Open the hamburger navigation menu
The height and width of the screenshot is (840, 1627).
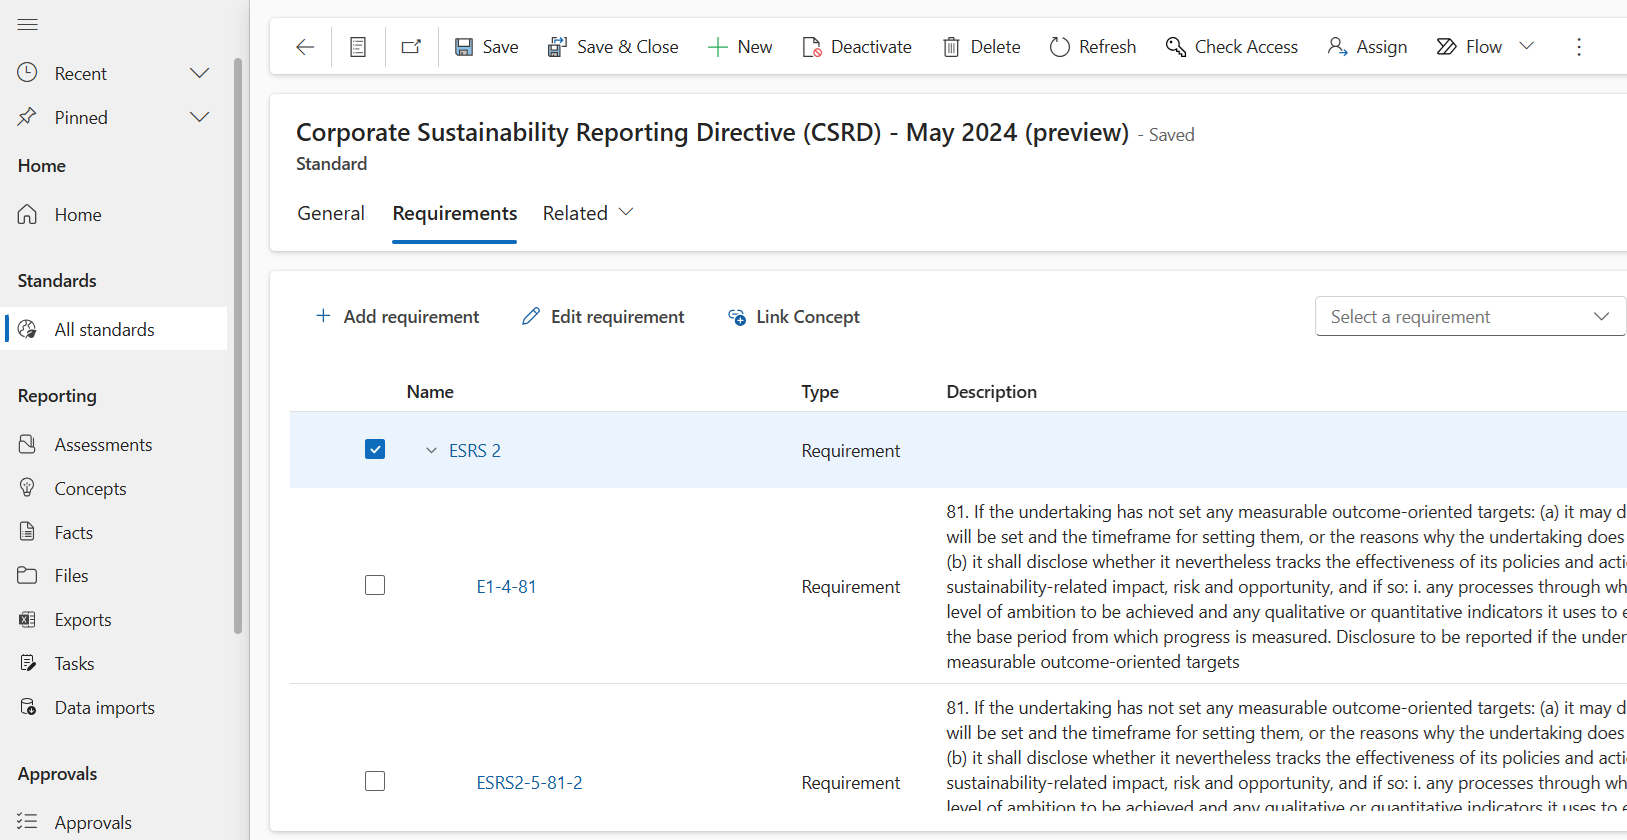point(28,24)
